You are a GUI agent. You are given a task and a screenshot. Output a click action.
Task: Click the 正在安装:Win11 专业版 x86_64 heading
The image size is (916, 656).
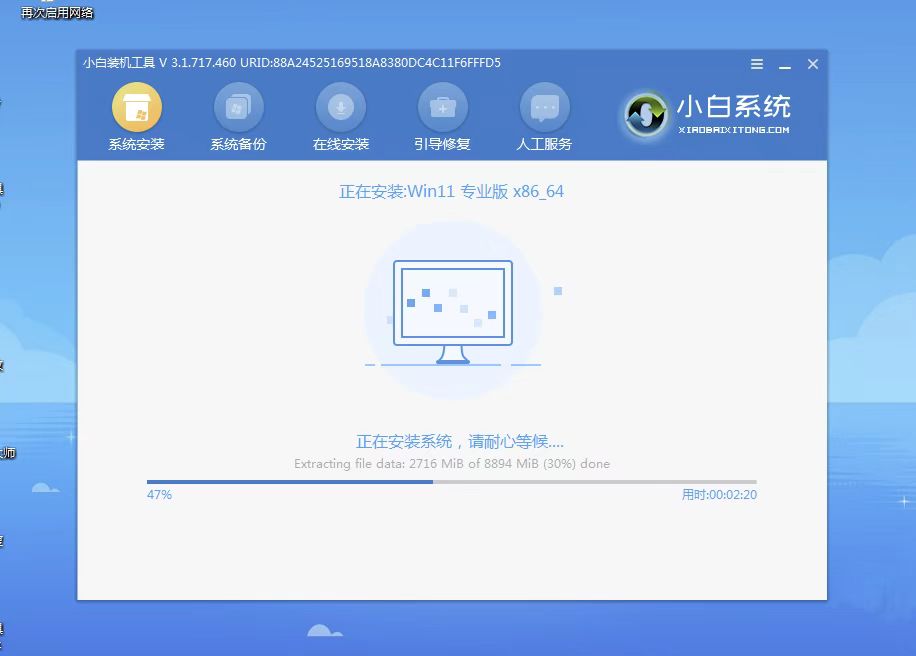click(x=452, y=192)
